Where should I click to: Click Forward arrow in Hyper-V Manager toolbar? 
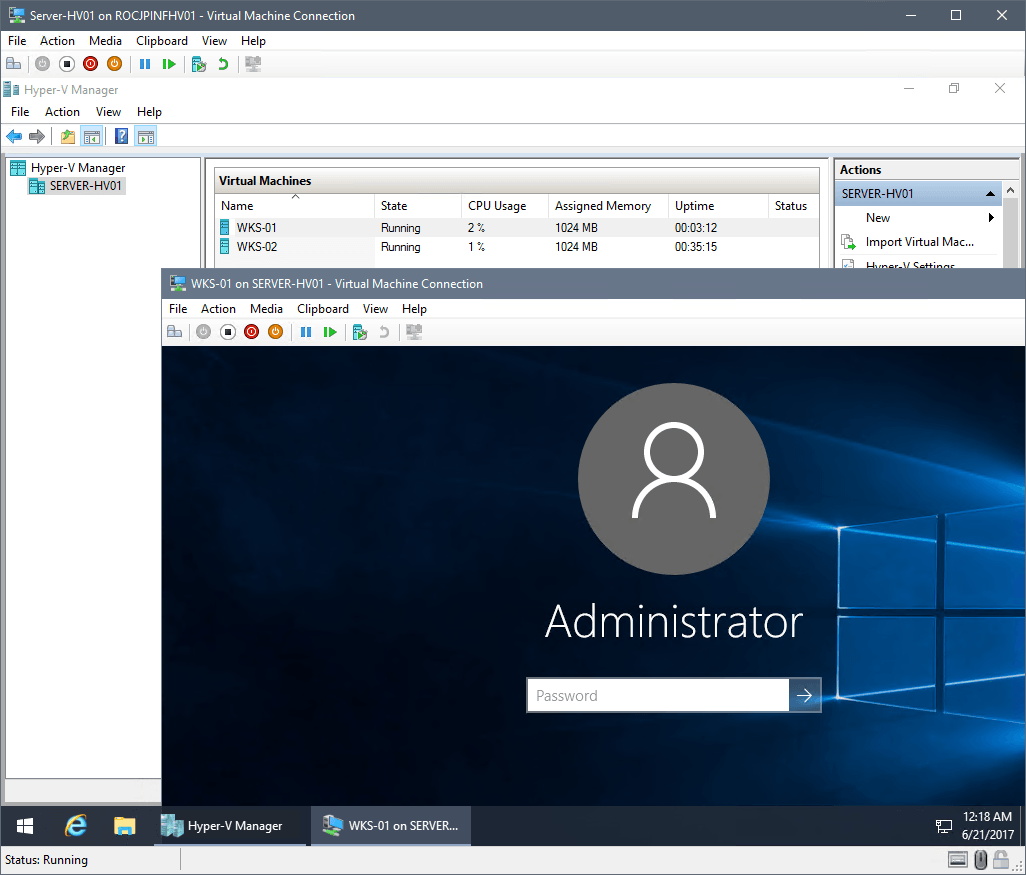(x=37, y=137)
